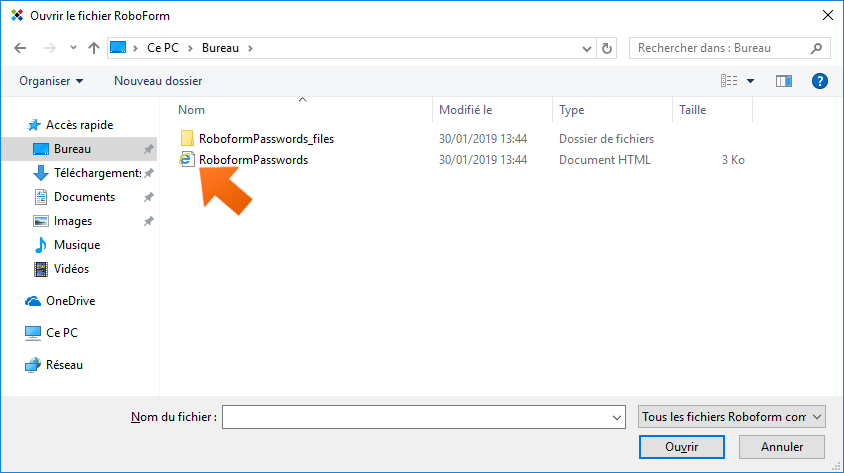This screenshot has width=844, height=473.
Task: Select Ce PC in the breadcrumb path
Action: [163, 48]
